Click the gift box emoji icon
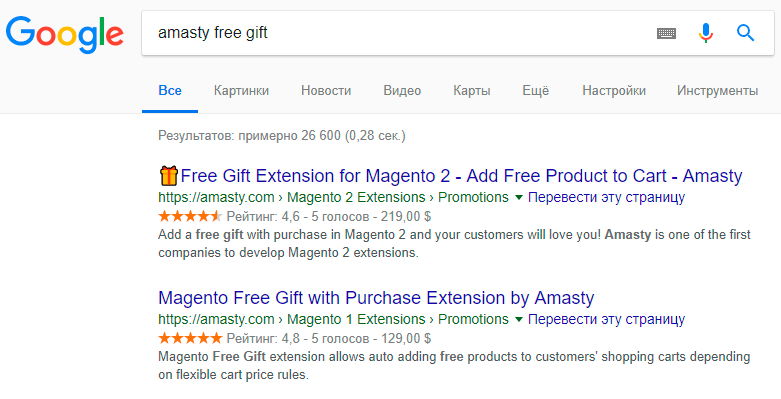The width and height of the screenshot is (781, 399). point(168,176)
